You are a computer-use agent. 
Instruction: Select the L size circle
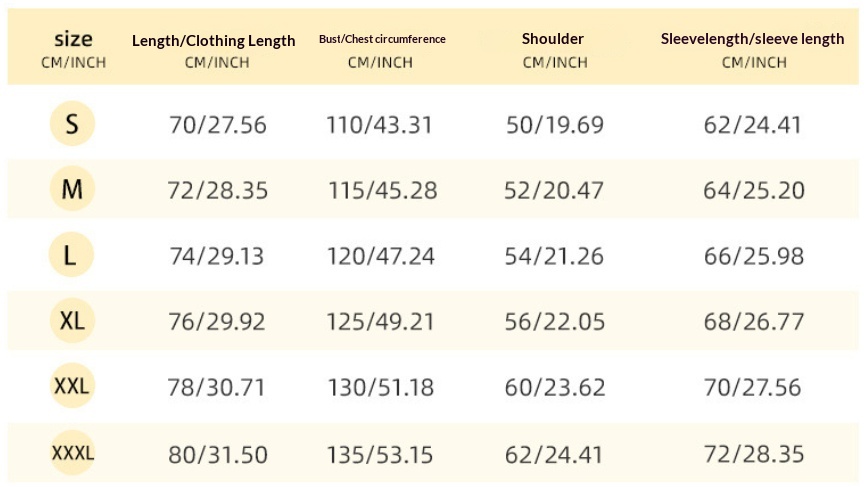click(x=72, y=255)
